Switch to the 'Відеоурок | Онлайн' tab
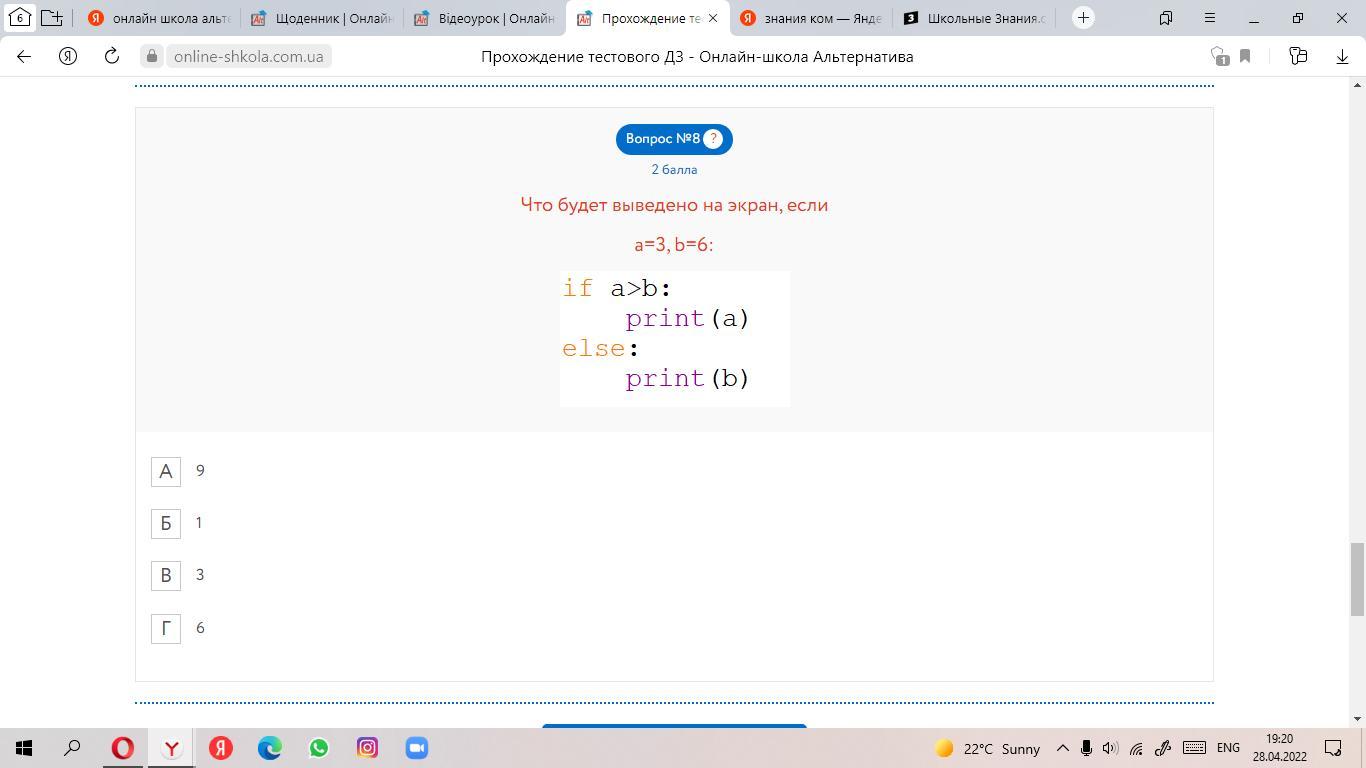 click(x=485, y=18)
